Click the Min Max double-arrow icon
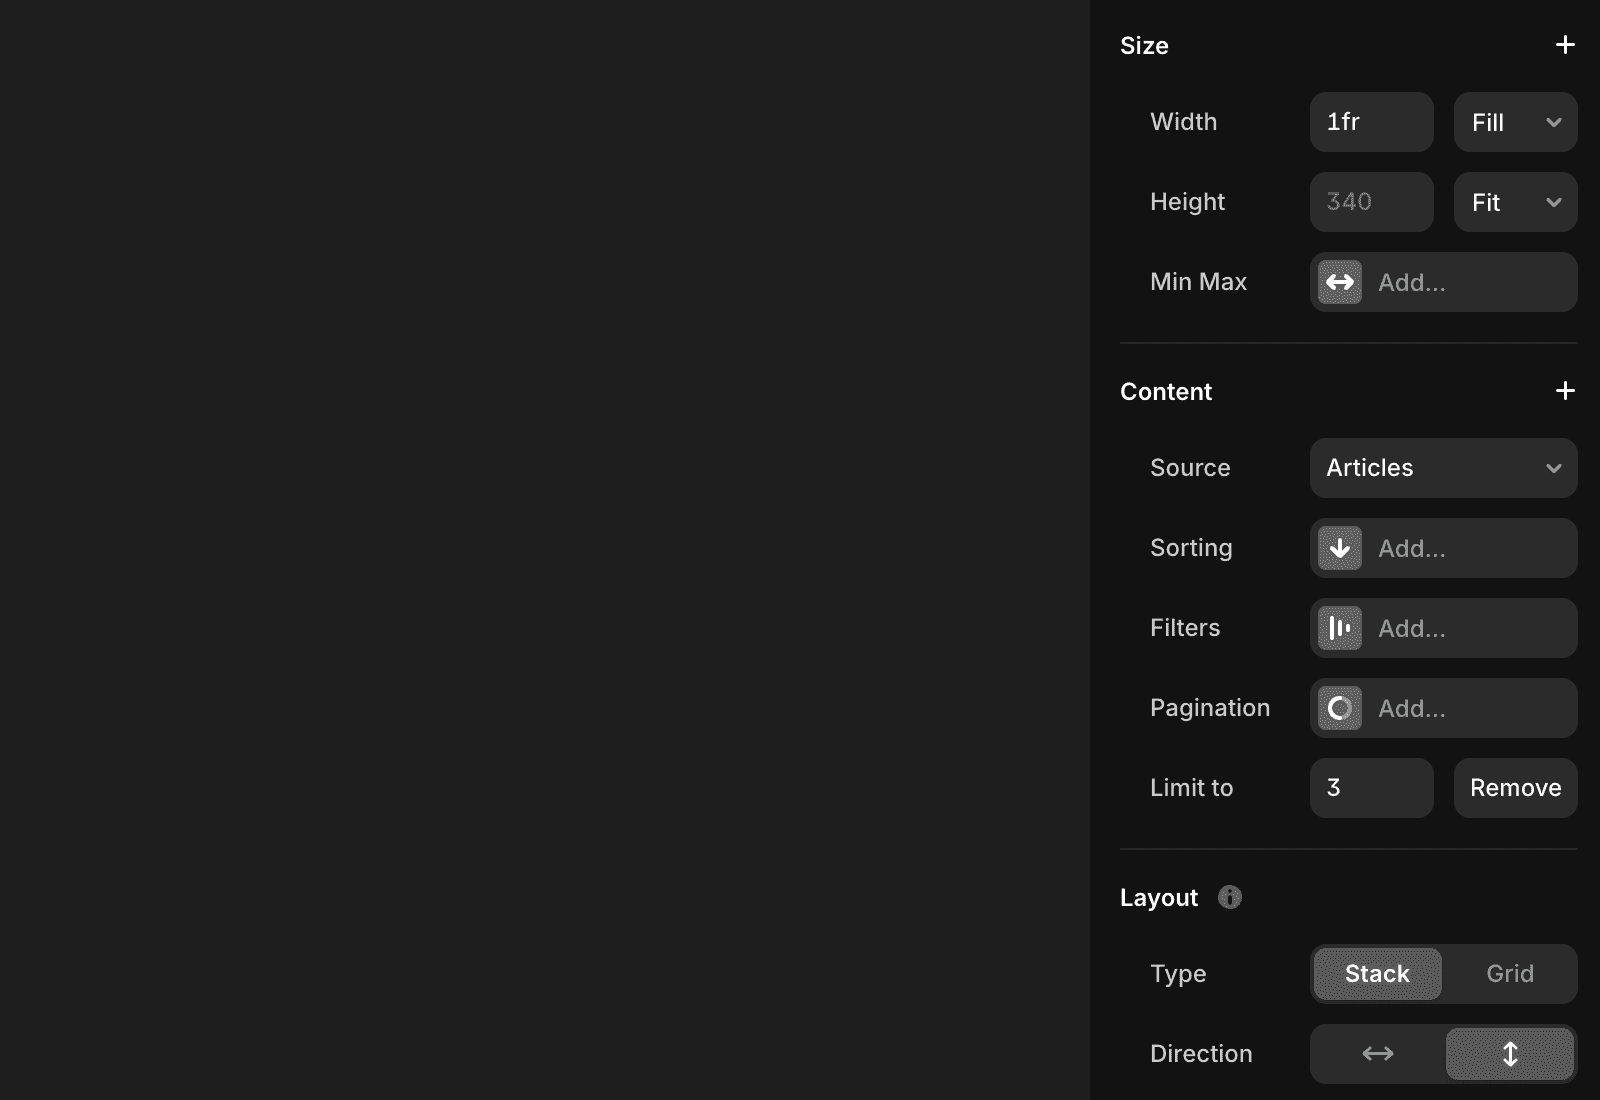Image resolution: width=1600 pixels, height=1100 pixels. (1340, 282)
